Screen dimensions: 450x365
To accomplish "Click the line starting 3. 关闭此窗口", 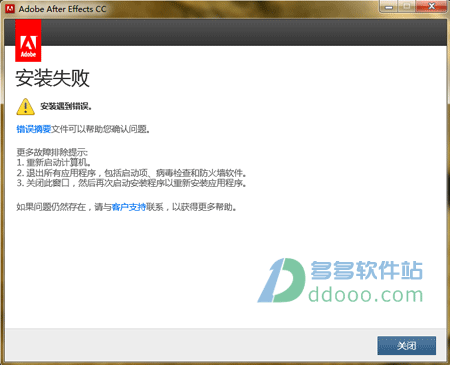I will (132, 183).
